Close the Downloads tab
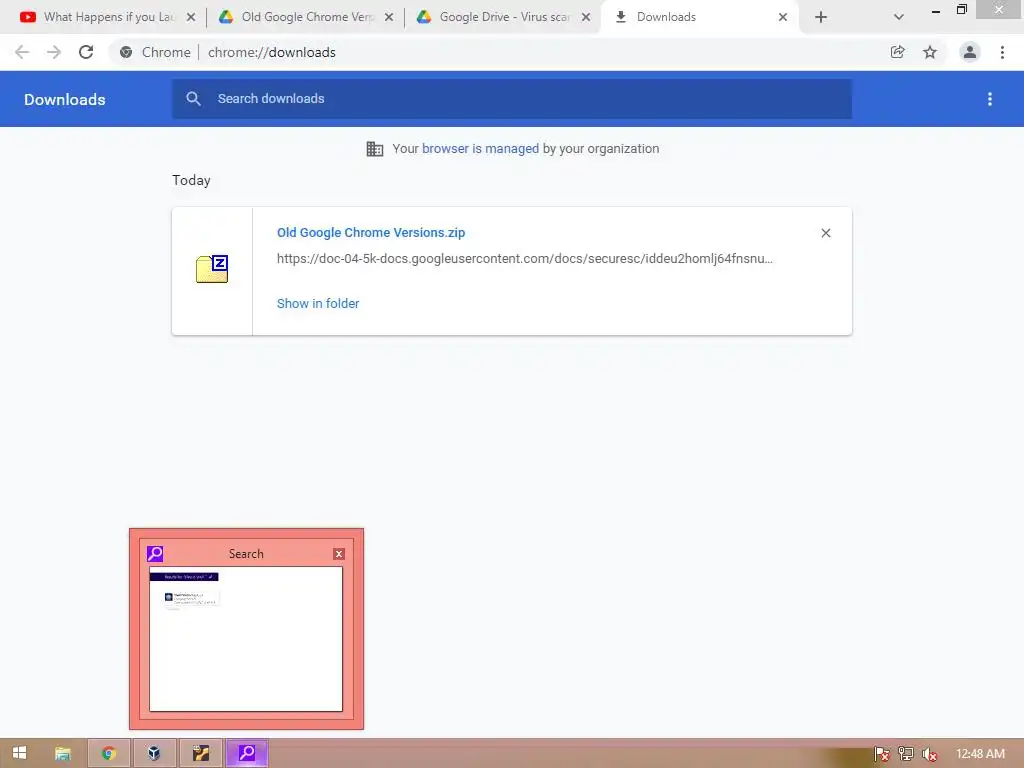The width and height of the screenshot is (1024, 768). click(x=783, y=17)
